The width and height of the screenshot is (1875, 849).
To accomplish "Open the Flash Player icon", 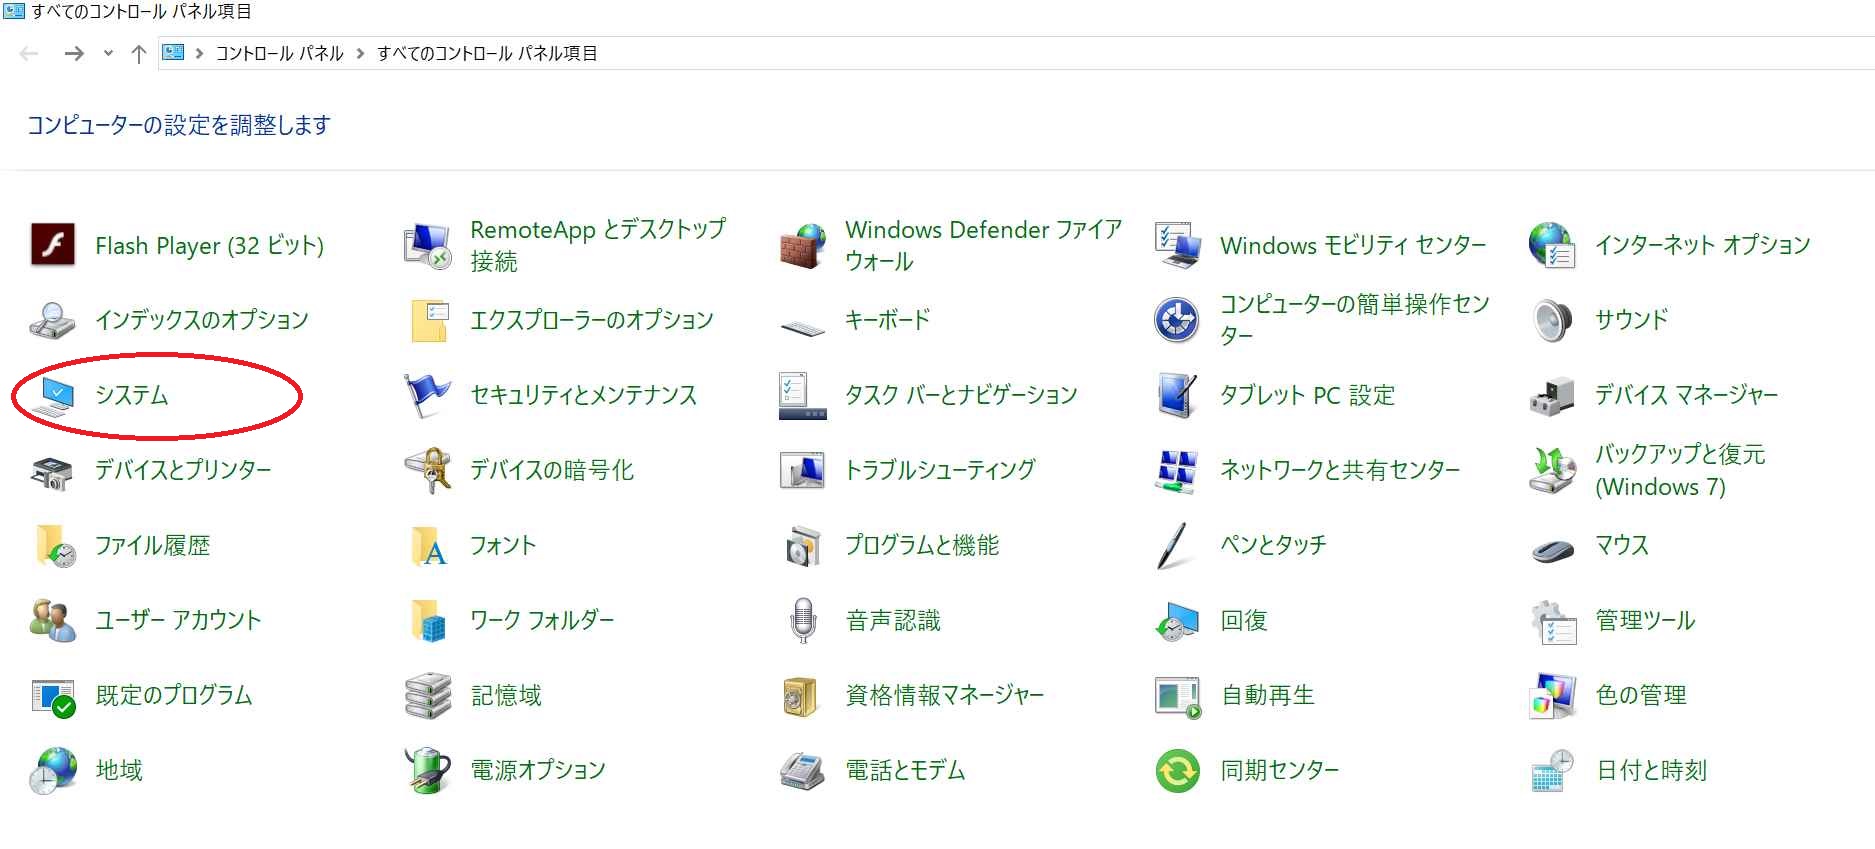I will [x=52, y=245].
